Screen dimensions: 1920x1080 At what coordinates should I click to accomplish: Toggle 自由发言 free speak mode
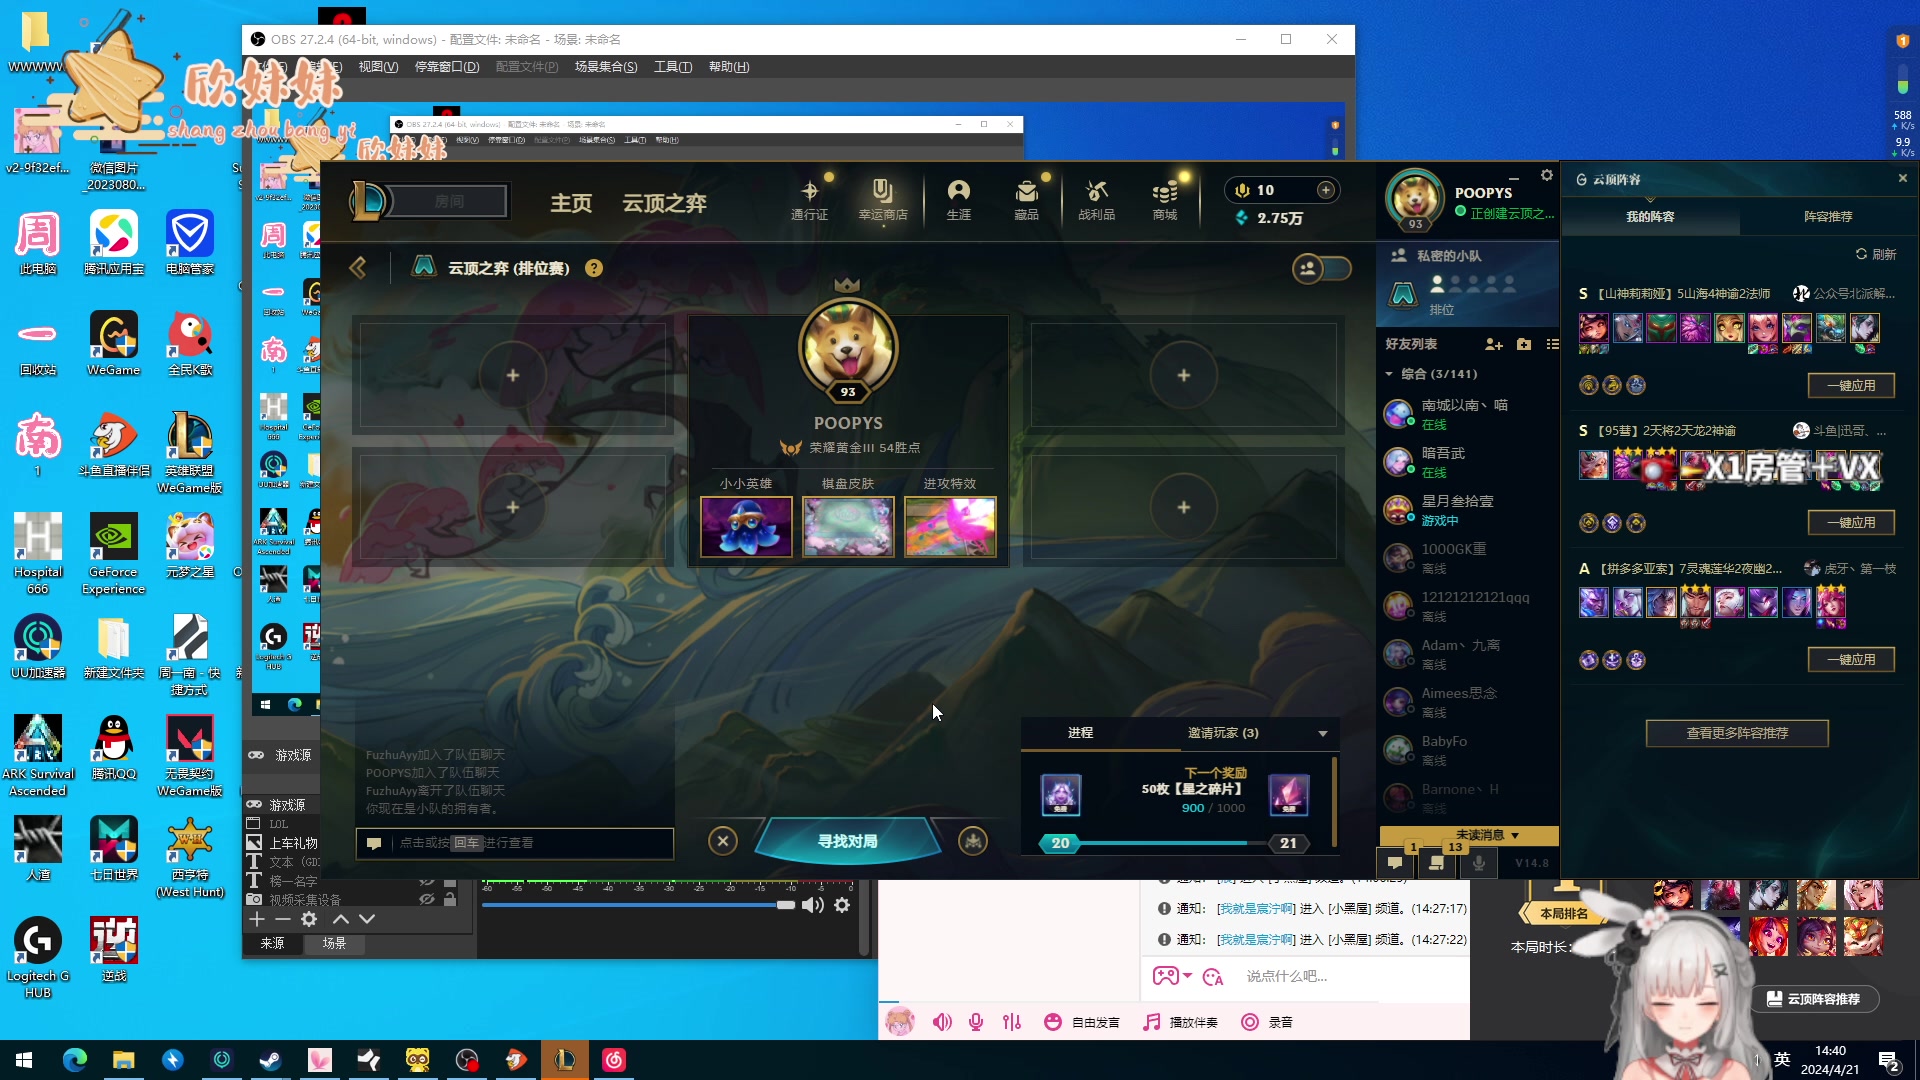coord(1083,1022)
